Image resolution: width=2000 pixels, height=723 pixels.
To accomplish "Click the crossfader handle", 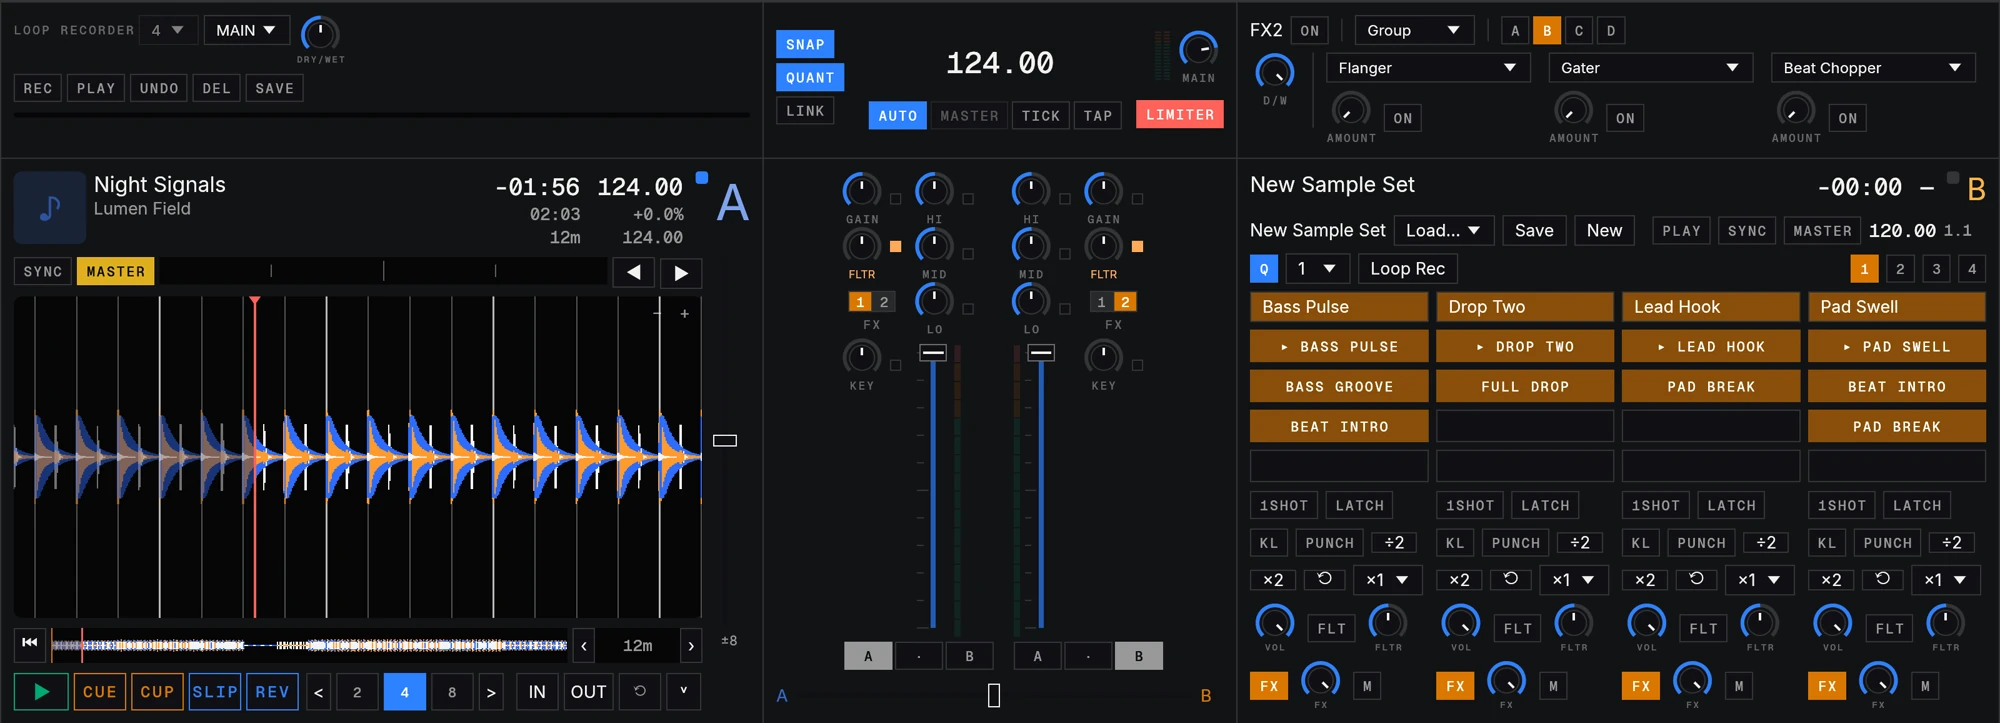I will (x=994, y=695).
